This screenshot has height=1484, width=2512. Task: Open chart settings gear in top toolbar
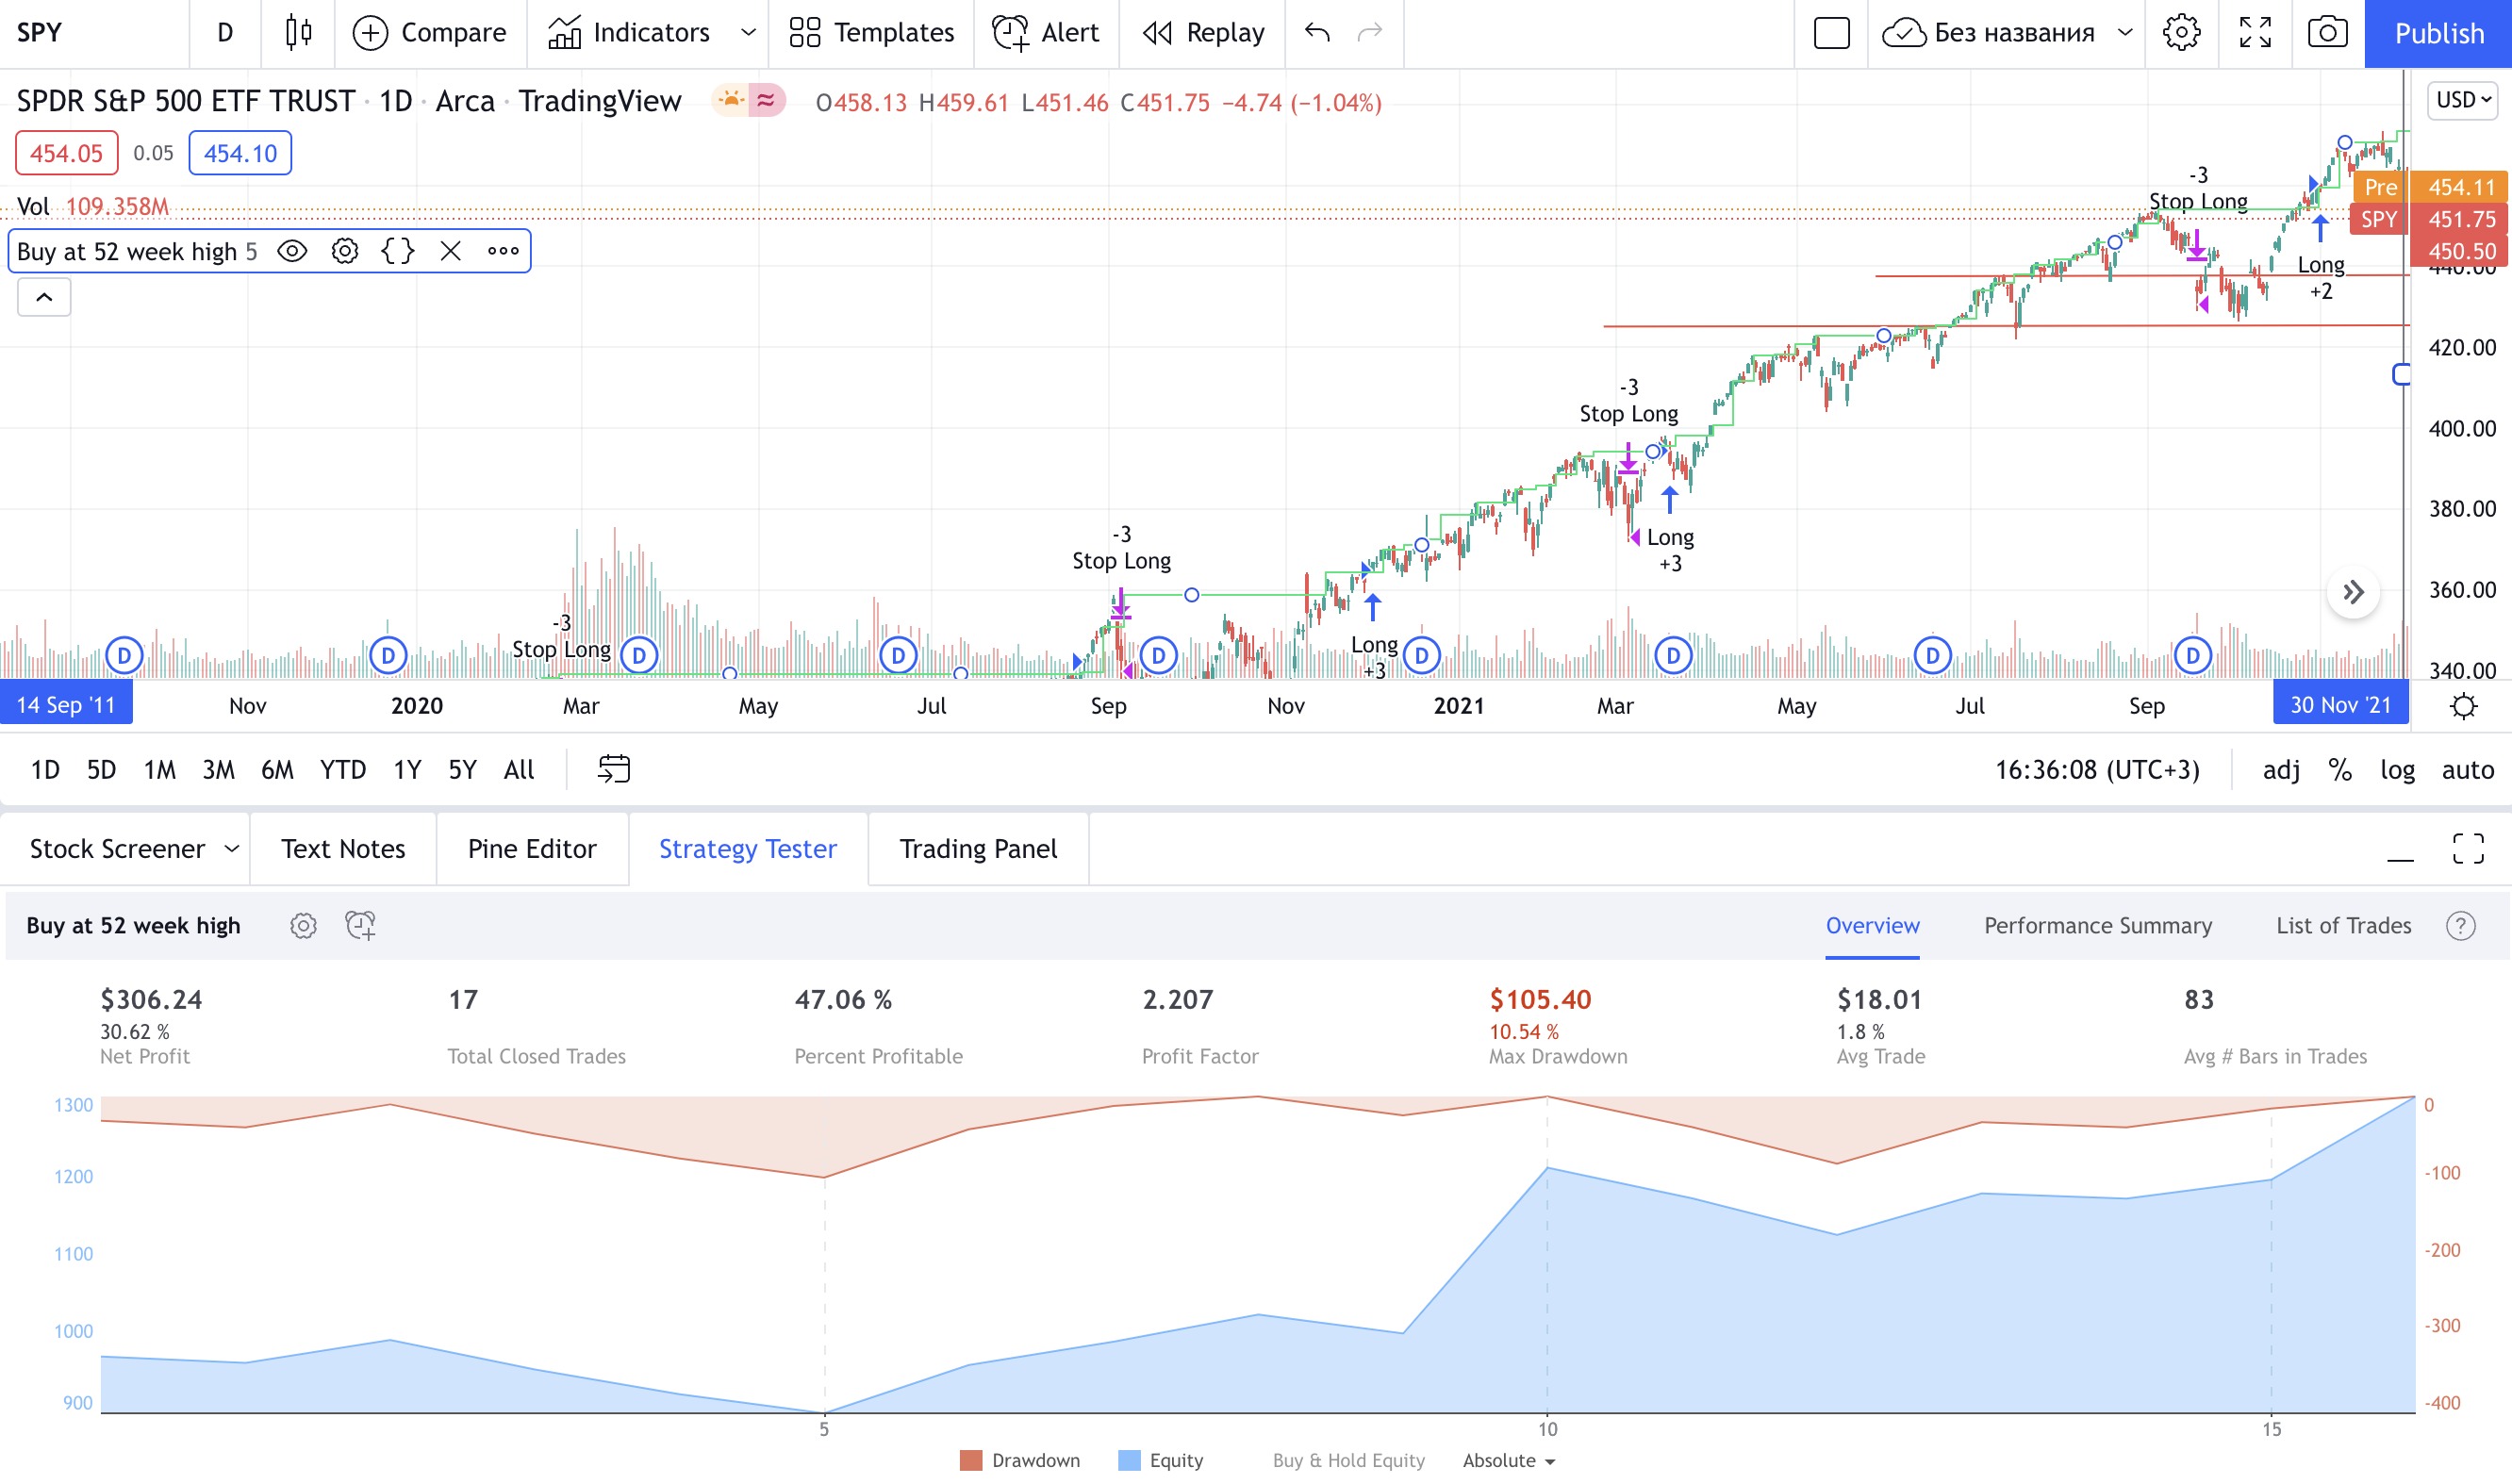[x=2181, y=33]
